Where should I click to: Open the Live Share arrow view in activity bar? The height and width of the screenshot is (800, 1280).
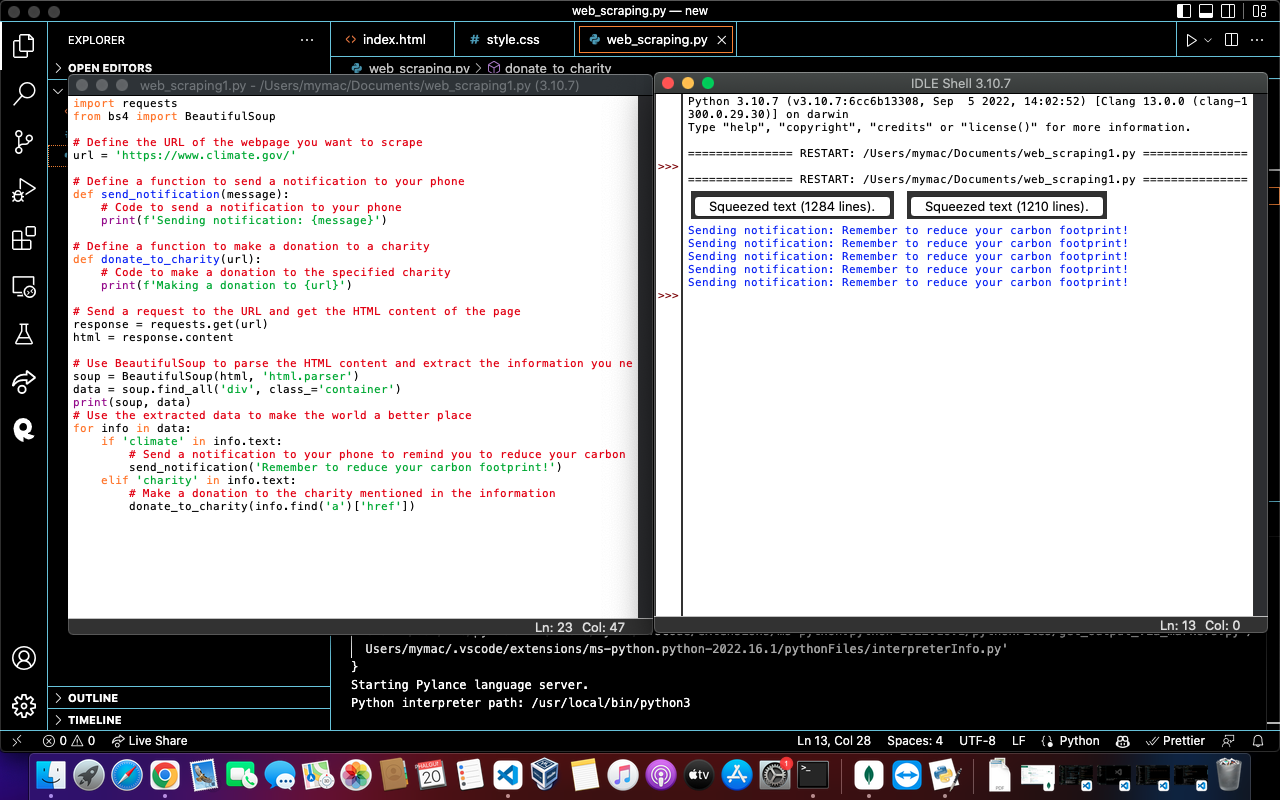[x=24, y=382]
